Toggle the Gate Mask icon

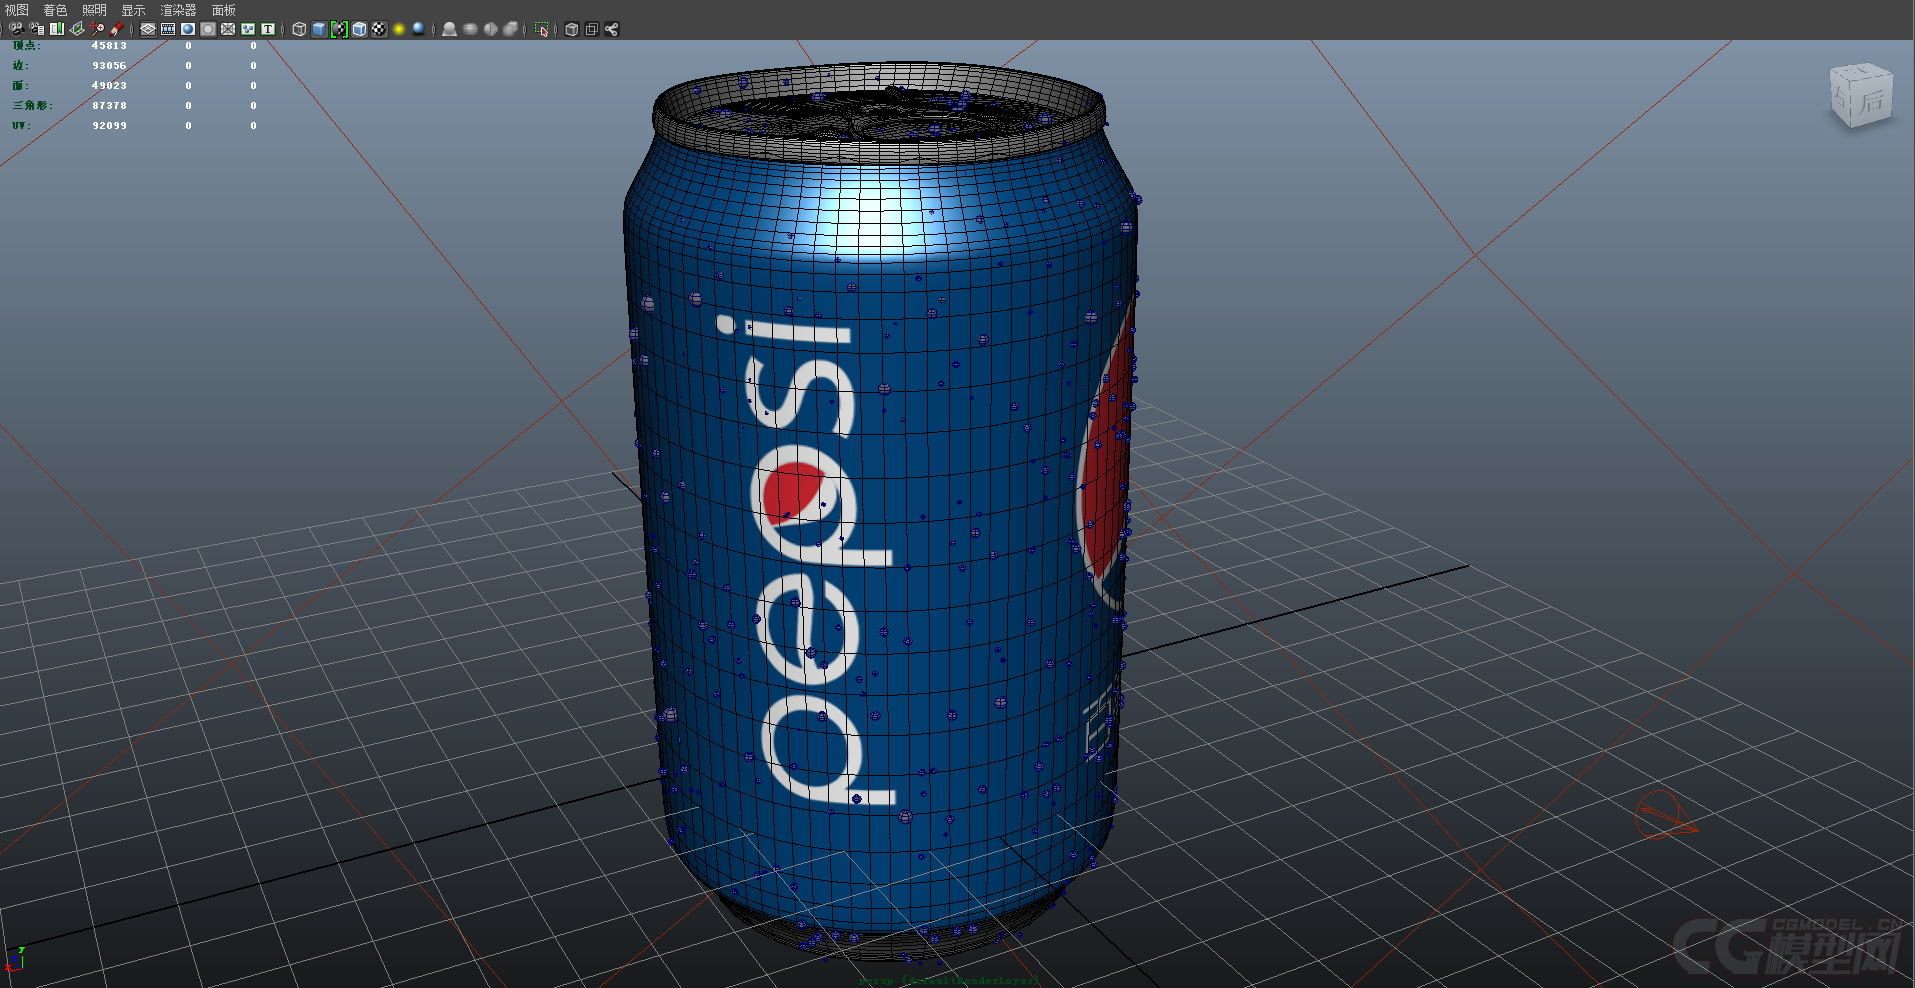click(208, 29)
